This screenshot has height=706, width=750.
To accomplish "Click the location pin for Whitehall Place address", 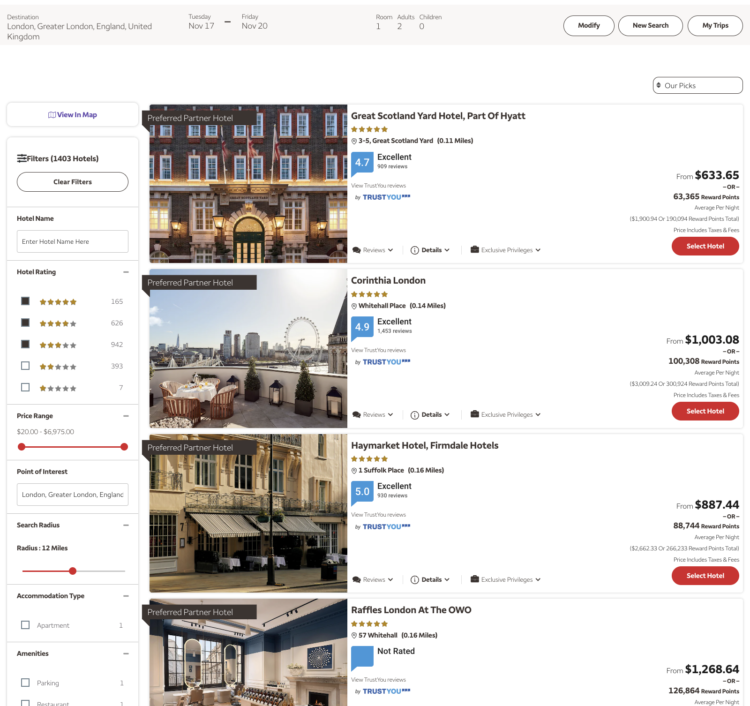I will [x=354, y=306].
